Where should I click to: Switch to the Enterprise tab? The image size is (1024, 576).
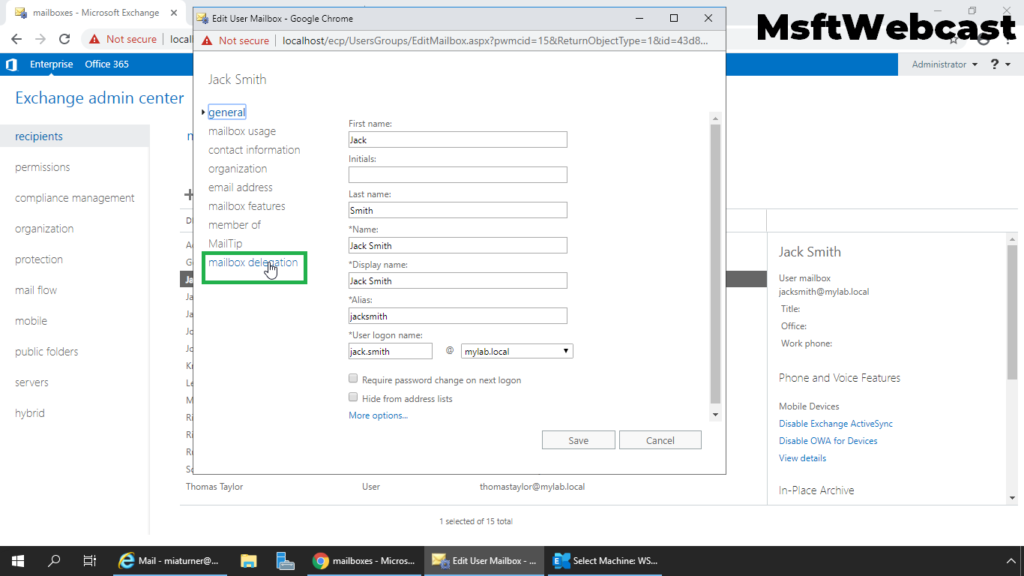tap(51, 64)
